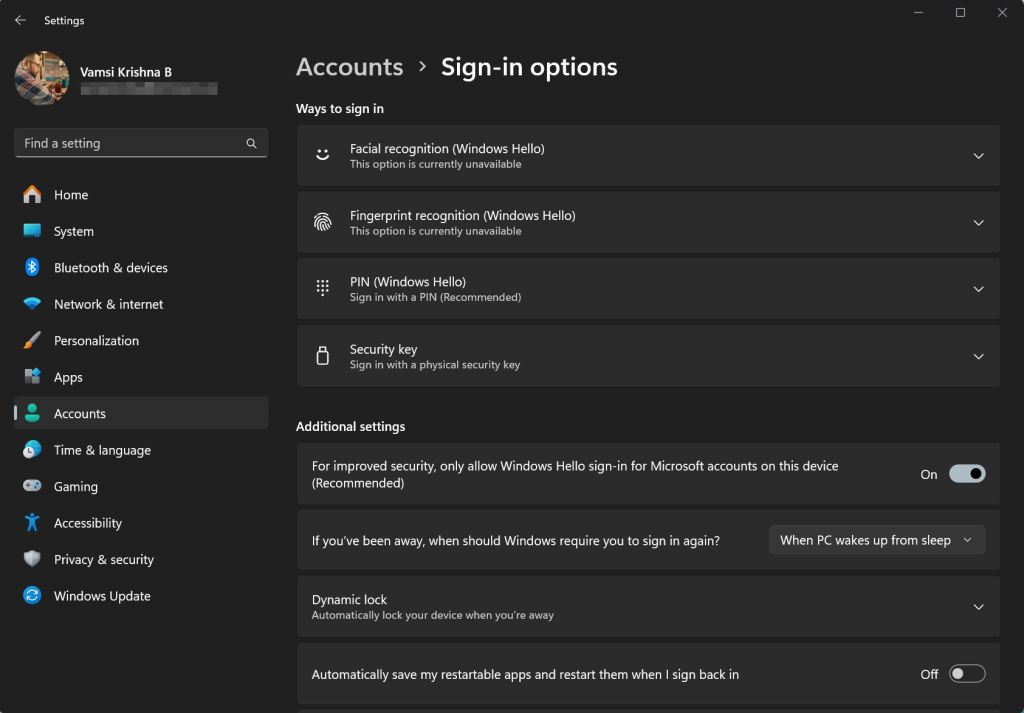Click the Privacy & security shield icon
Image resolution: width=1024 pixels, height=713 pixels.
[x=32, y=559]
